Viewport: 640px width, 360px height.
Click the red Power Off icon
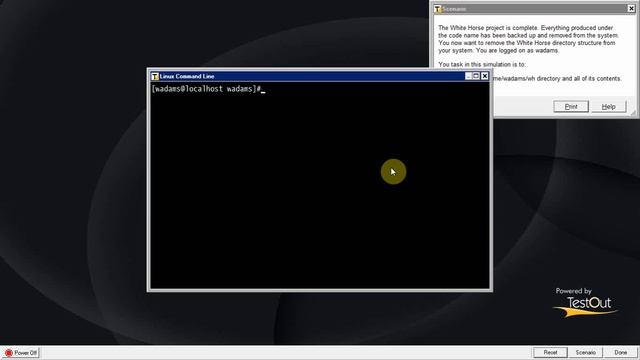coord(9,353)
